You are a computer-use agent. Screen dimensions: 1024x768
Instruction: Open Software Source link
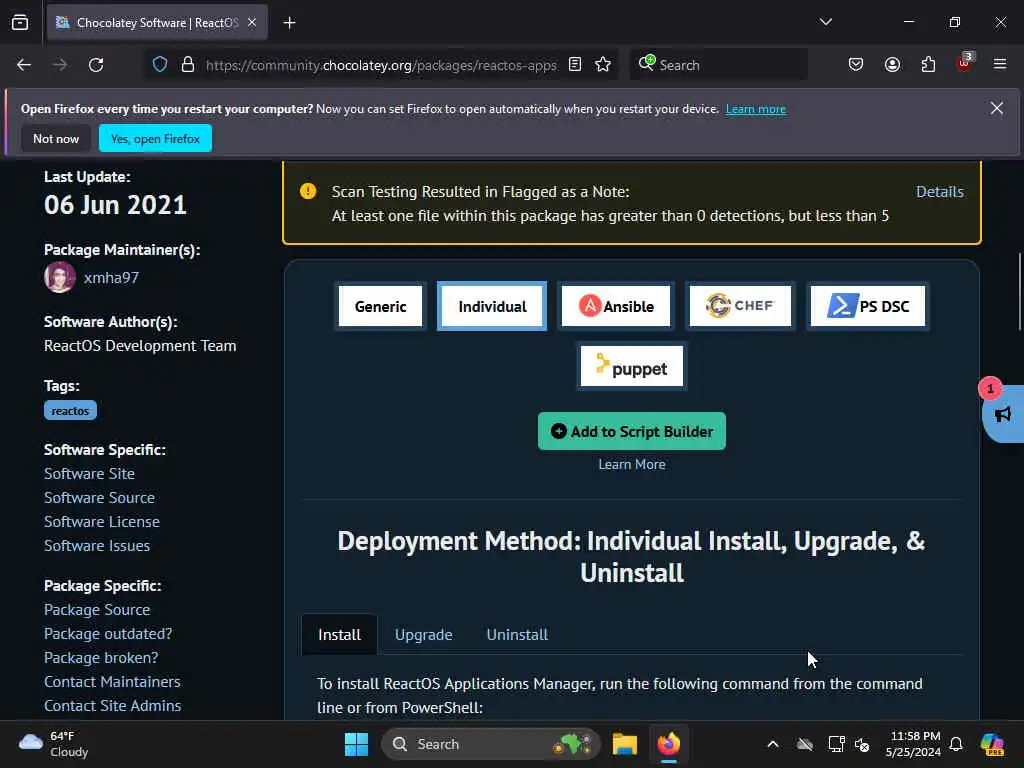(x=99, y=498)
